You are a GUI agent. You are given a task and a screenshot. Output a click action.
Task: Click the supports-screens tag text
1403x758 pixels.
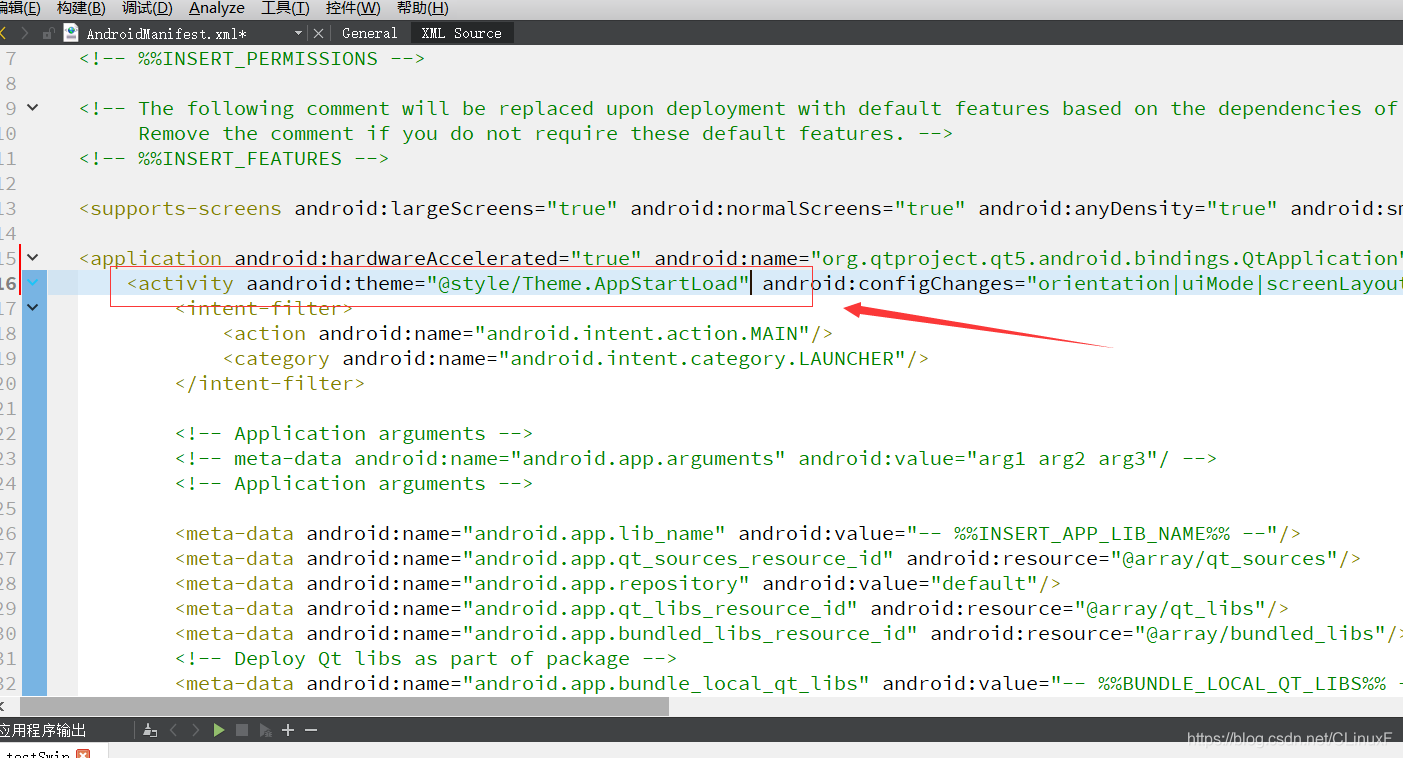[180, 208]
